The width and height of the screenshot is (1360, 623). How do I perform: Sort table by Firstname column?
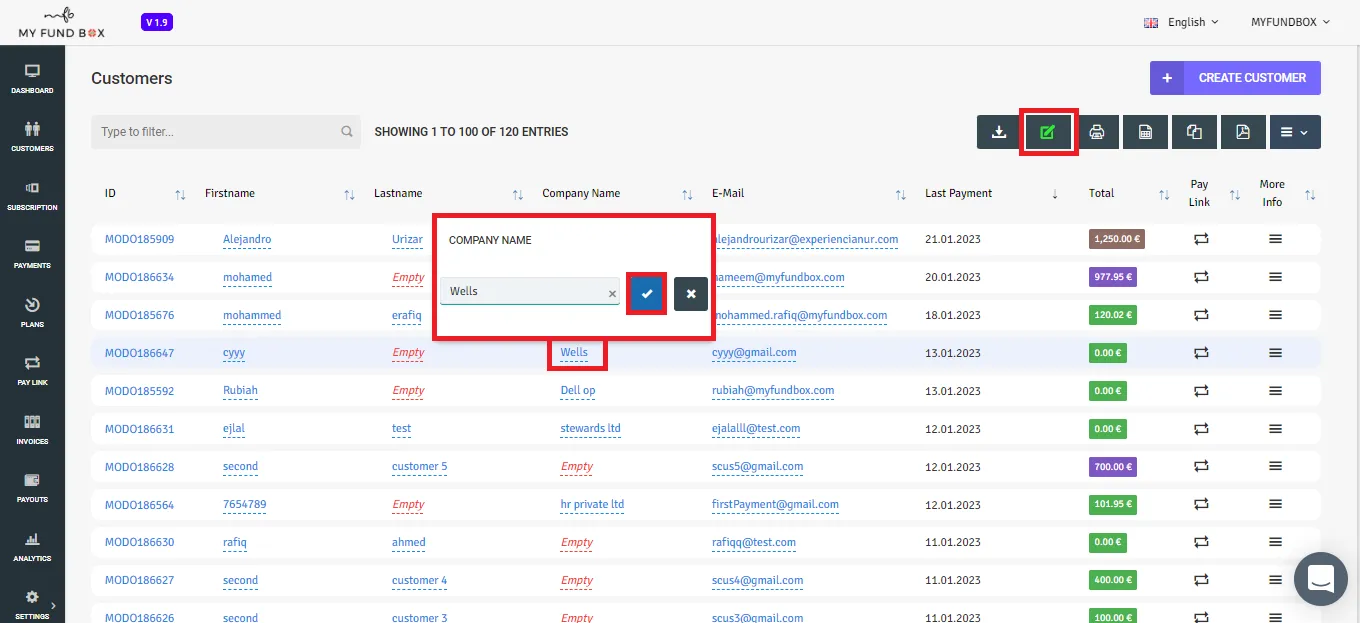tap(349, 194)
